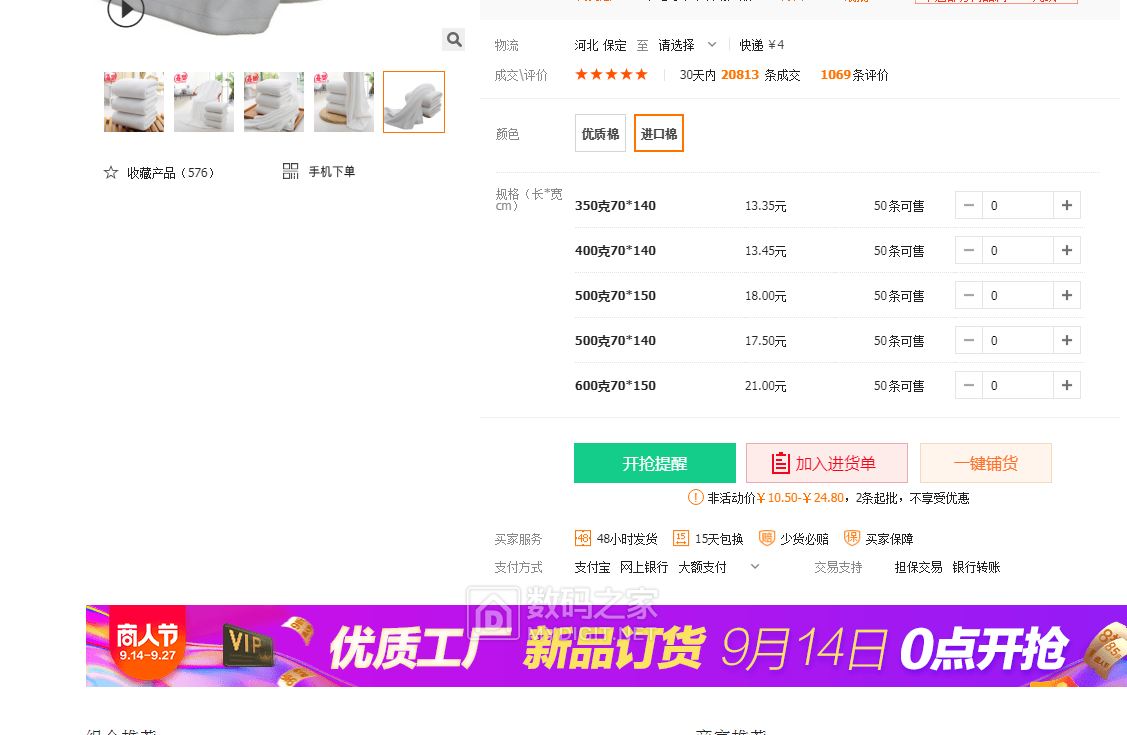Click the magnifier zoom icon on image
Screen dimensions: 1127x735
click(454, 40)
